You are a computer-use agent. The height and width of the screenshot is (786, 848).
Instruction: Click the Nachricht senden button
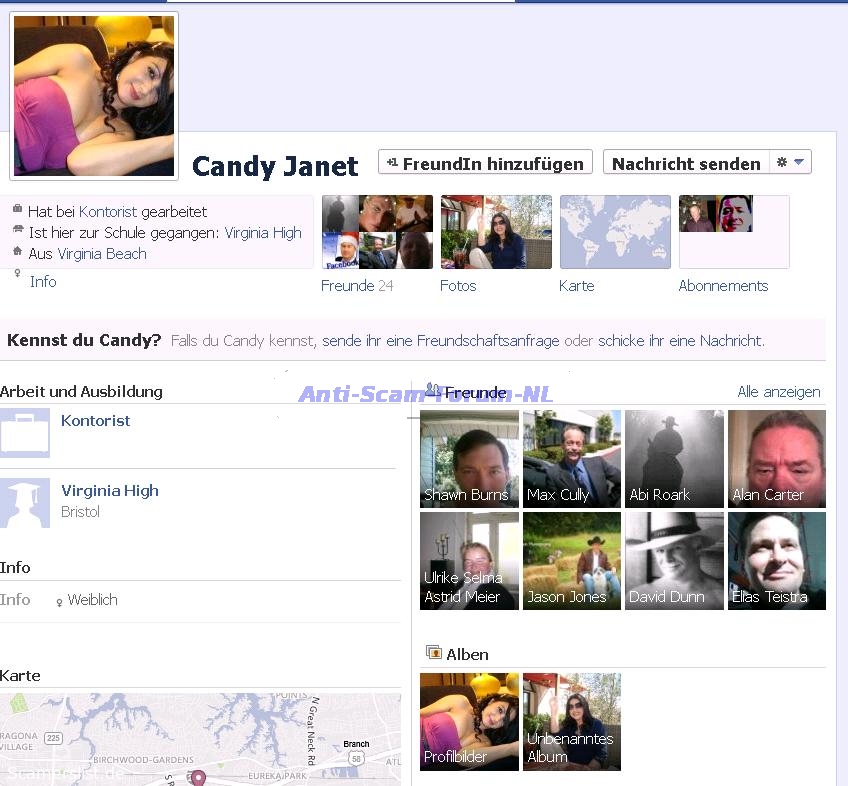686,163
